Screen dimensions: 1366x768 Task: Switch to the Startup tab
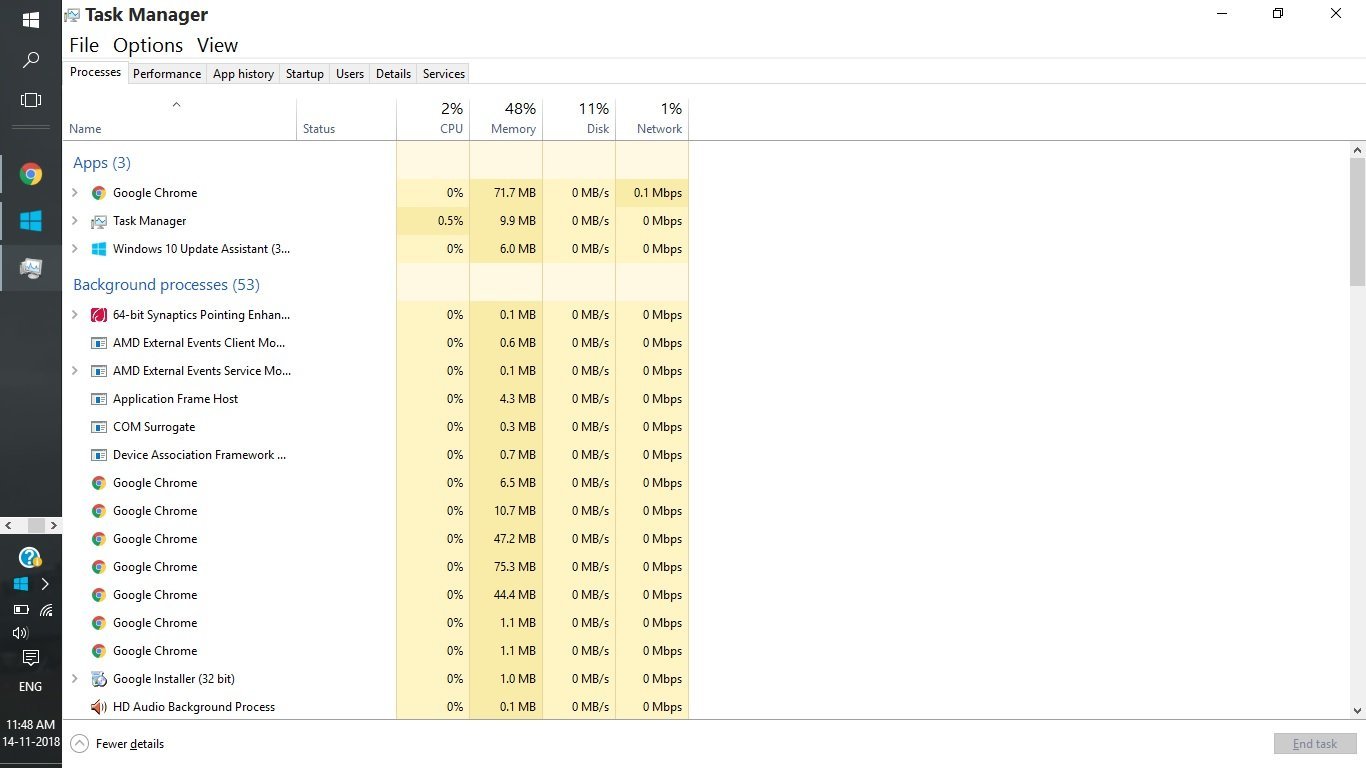(x=305, y=74)
